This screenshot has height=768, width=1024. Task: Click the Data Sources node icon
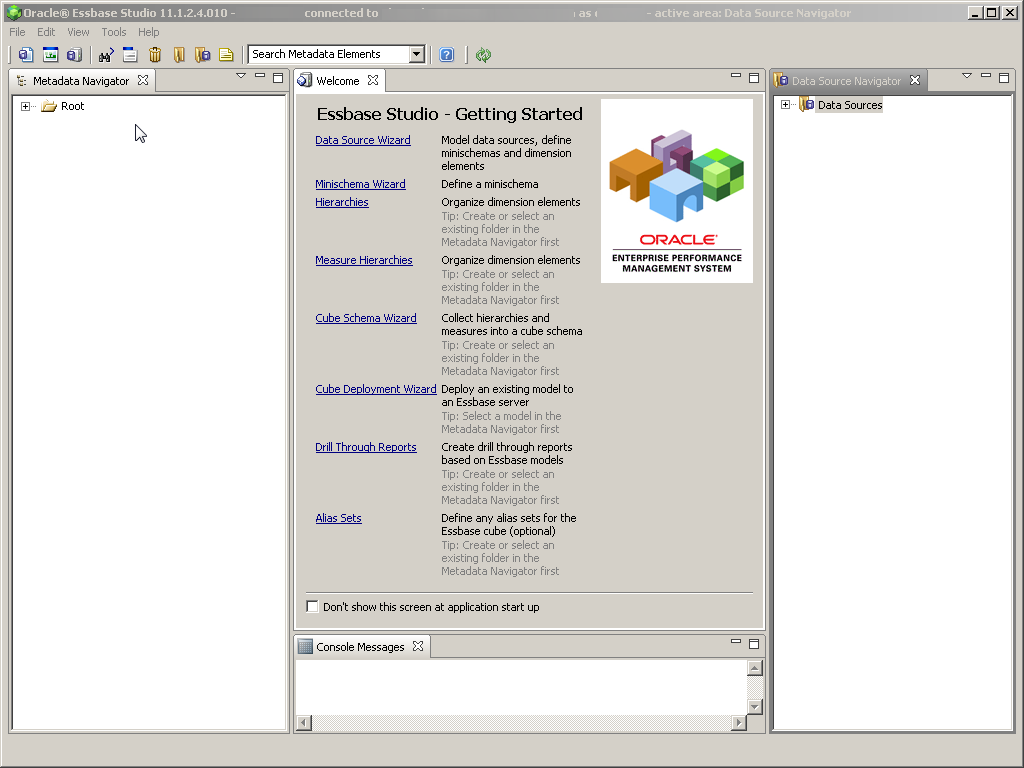coord(807,104)
